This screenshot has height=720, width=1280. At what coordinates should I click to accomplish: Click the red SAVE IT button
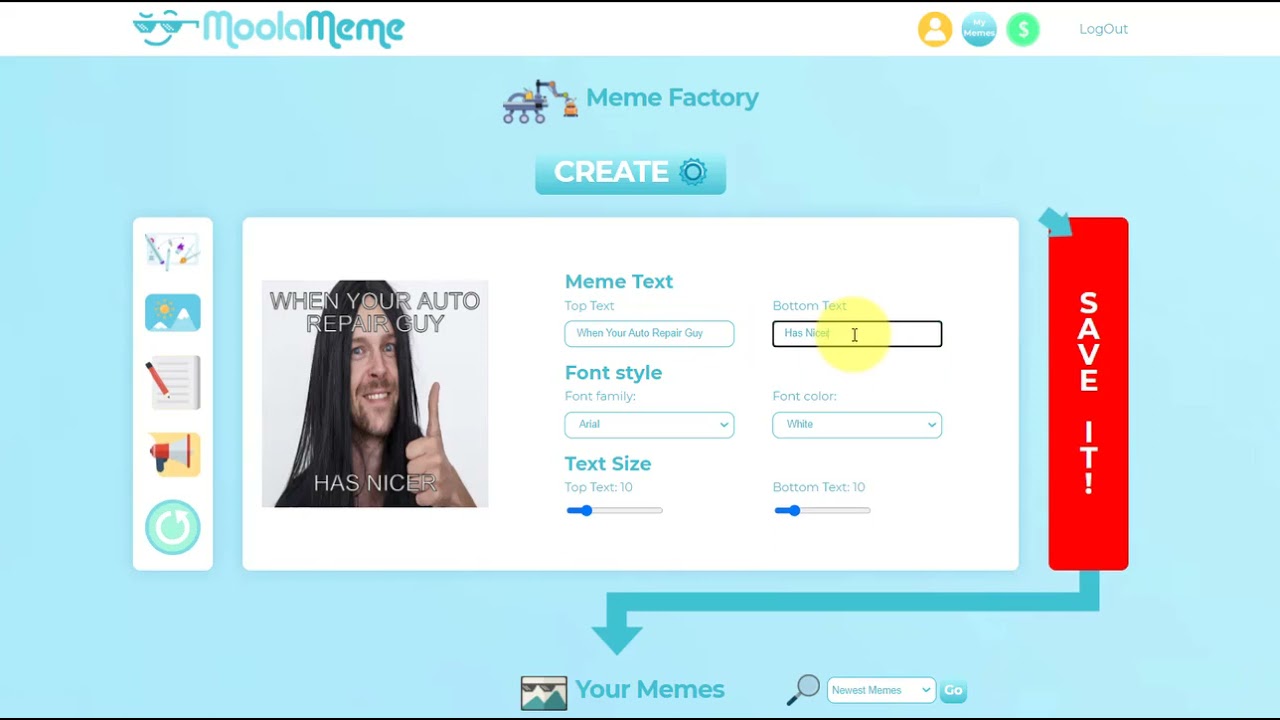click(1088, 394)
